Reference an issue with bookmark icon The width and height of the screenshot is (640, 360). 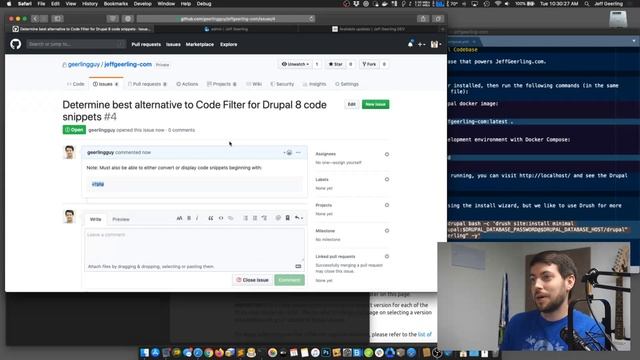(x=287, y=218)
